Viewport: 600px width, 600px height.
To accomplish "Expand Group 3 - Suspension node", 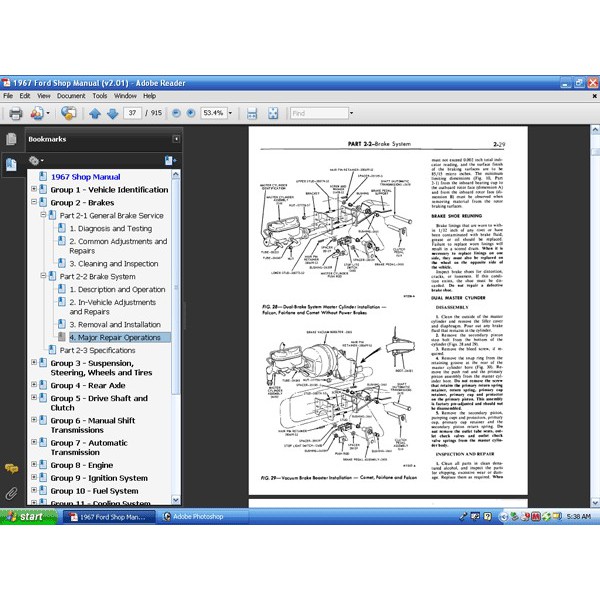I will [34, 362].
